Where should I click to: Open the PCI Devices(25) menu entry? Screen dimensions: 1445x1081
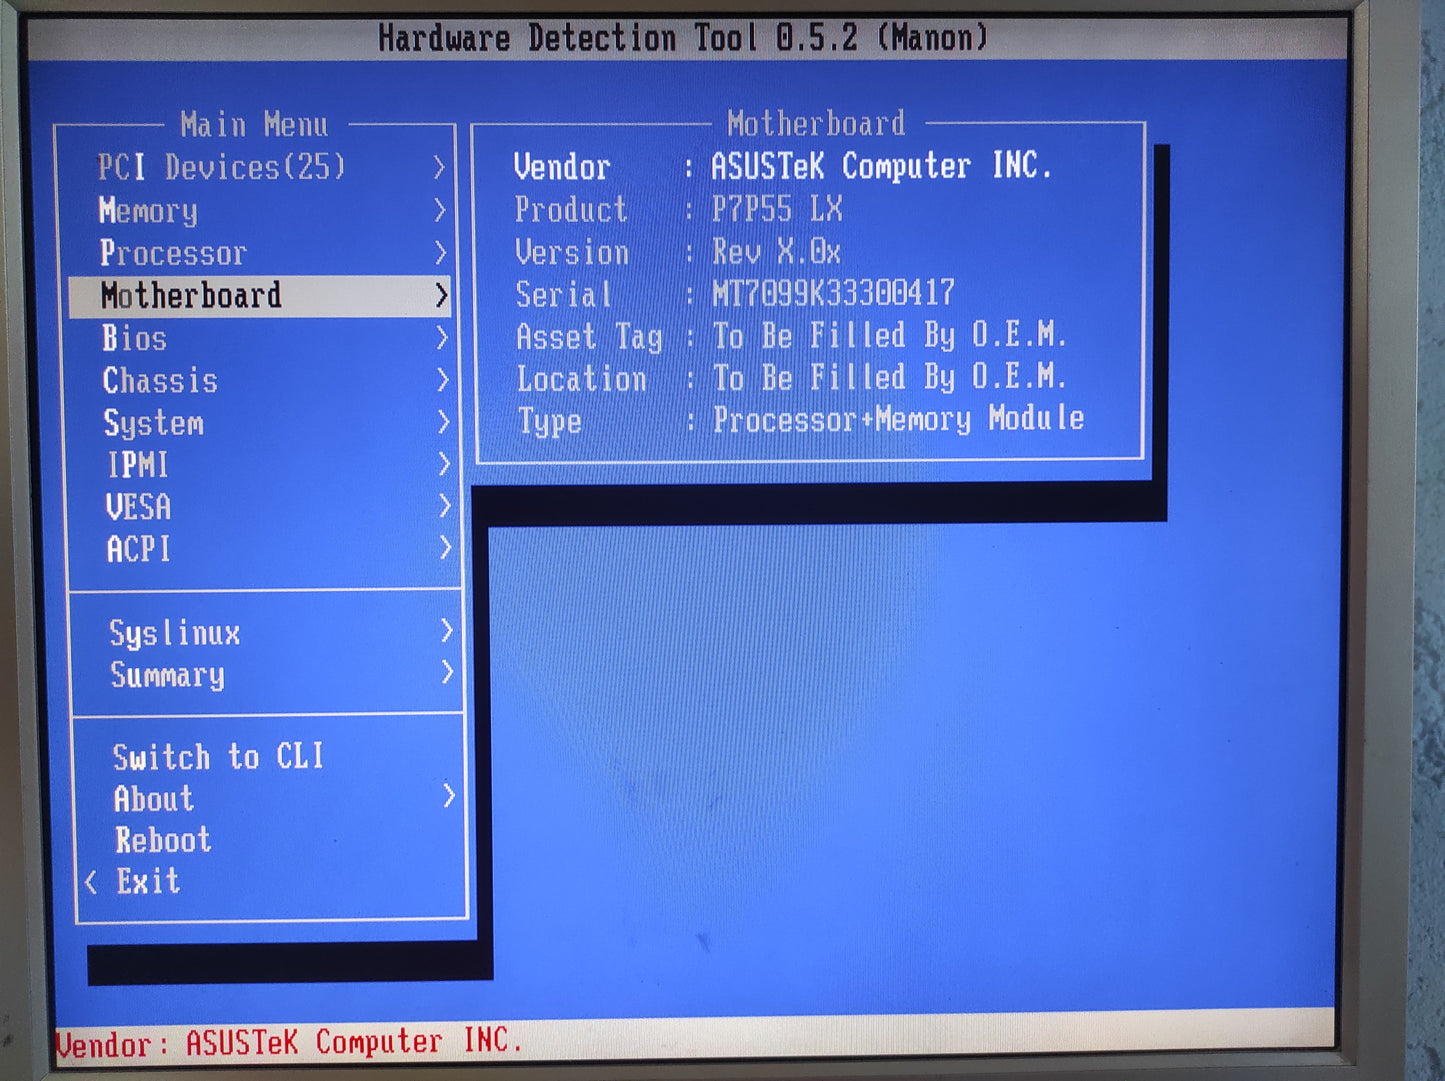coord(221,167)
